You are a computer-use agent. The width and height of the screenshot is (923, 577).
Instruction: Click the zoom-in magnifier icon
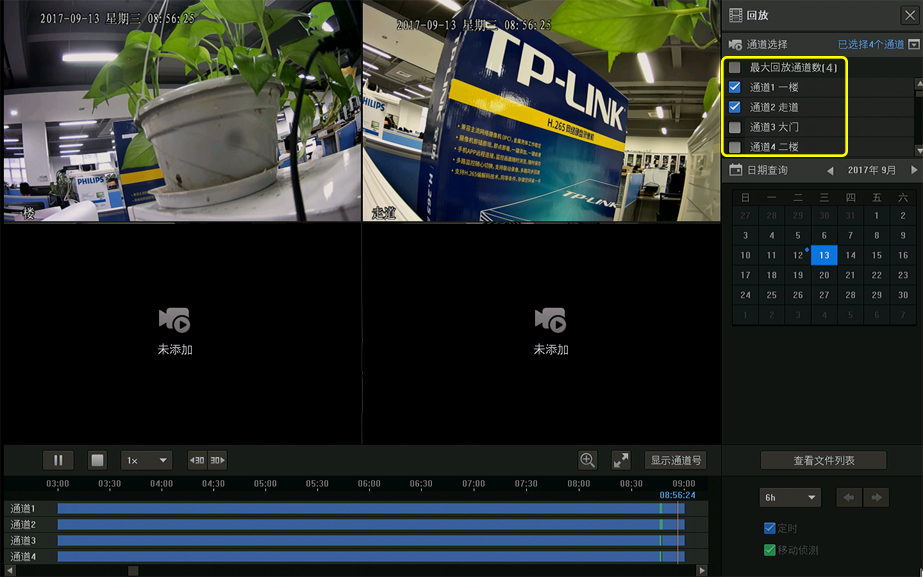click(588, 460)
